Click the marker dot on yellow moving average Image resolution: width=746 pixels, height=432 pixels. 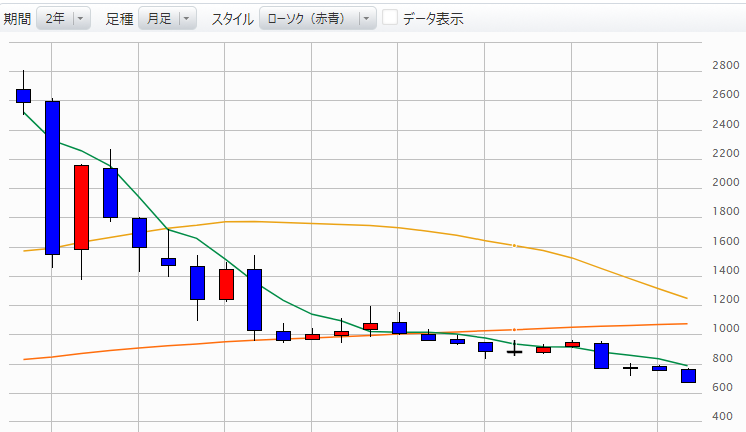coord(514,245)
